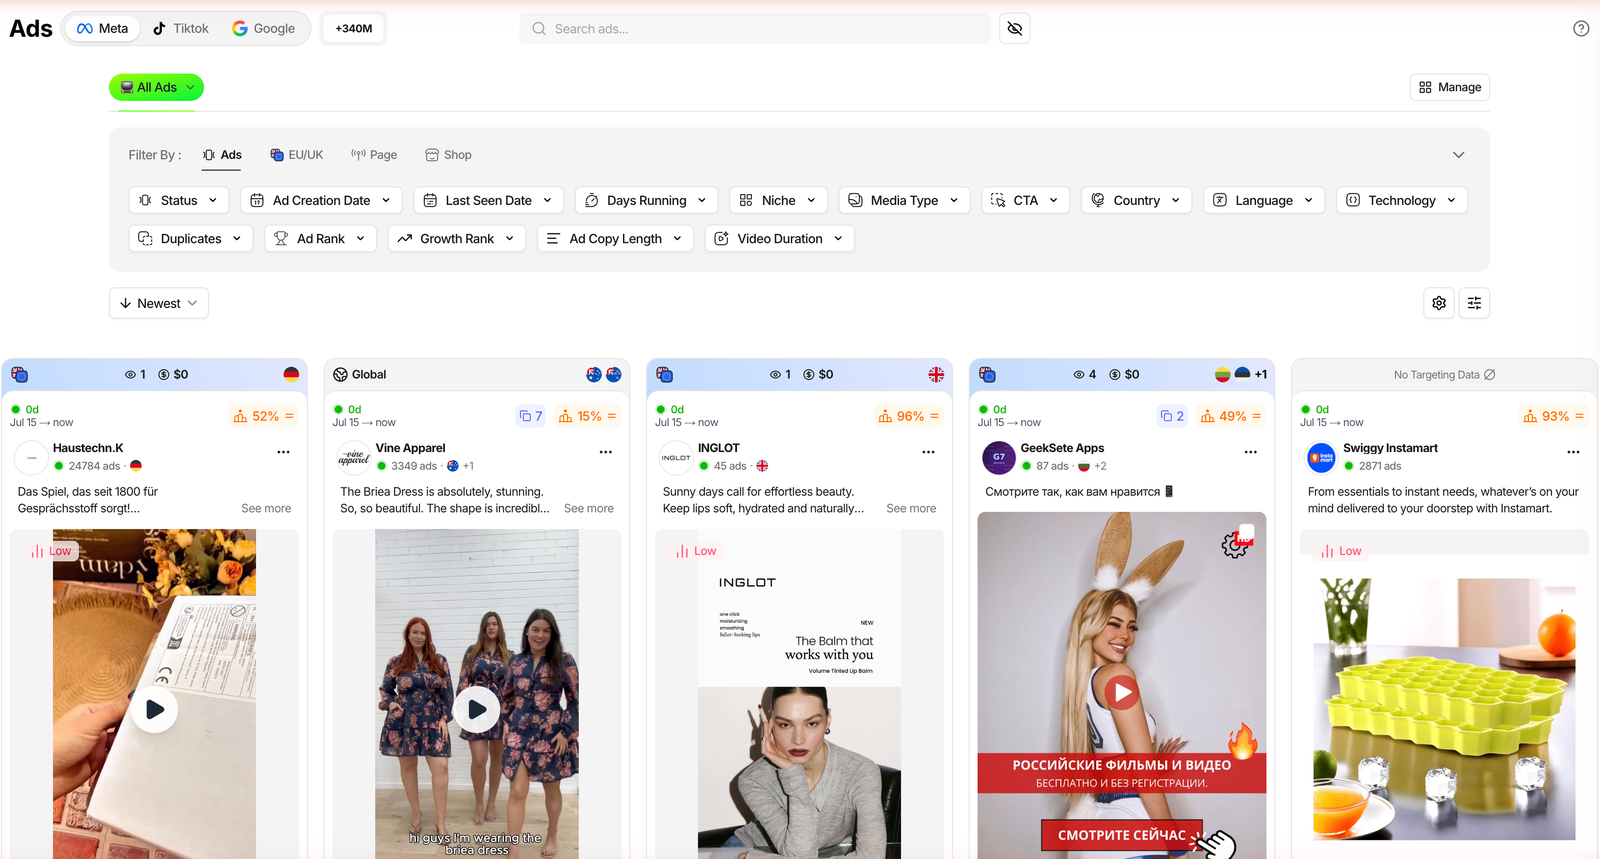Viewport: 1600px width, 859px height.
Task: Click the Manage button
Action: coord(1450,87)
